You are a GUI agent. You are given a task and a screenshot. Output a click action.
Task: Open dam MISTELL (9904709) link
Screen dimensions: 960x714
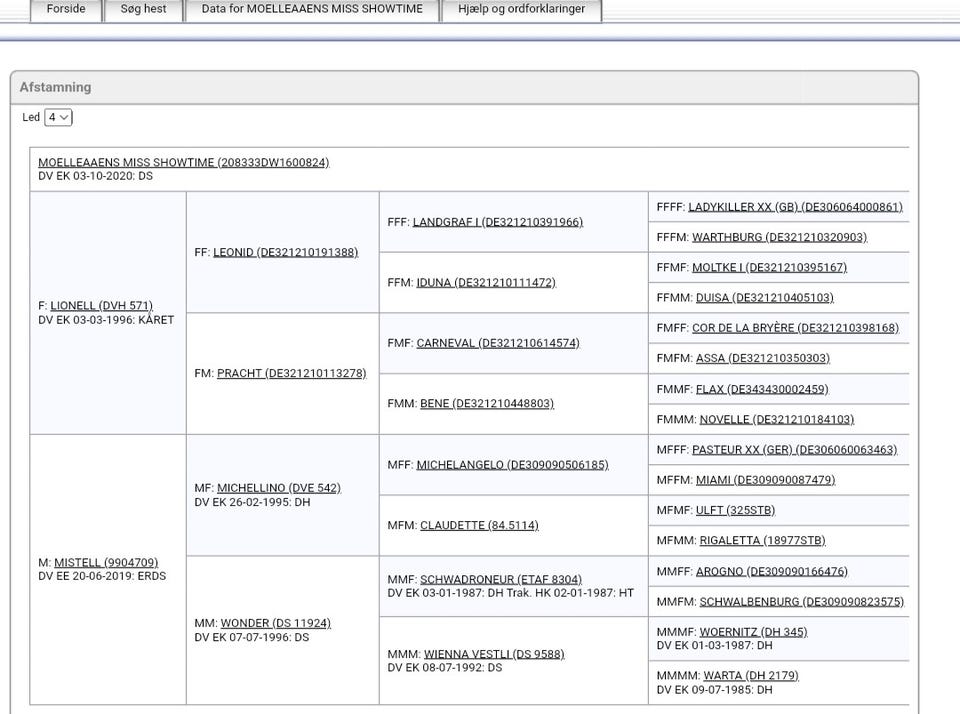tap(106, 562)
